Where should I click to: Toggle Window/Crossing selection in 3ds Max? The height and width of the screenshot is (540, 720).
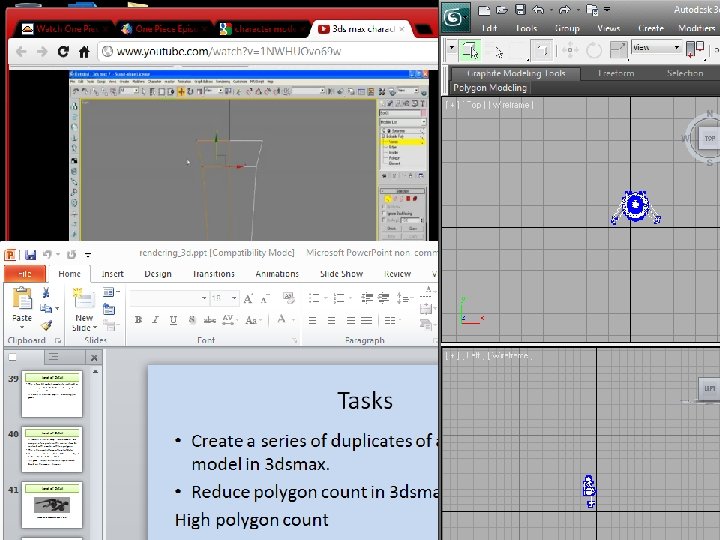(x=542, y=50)
